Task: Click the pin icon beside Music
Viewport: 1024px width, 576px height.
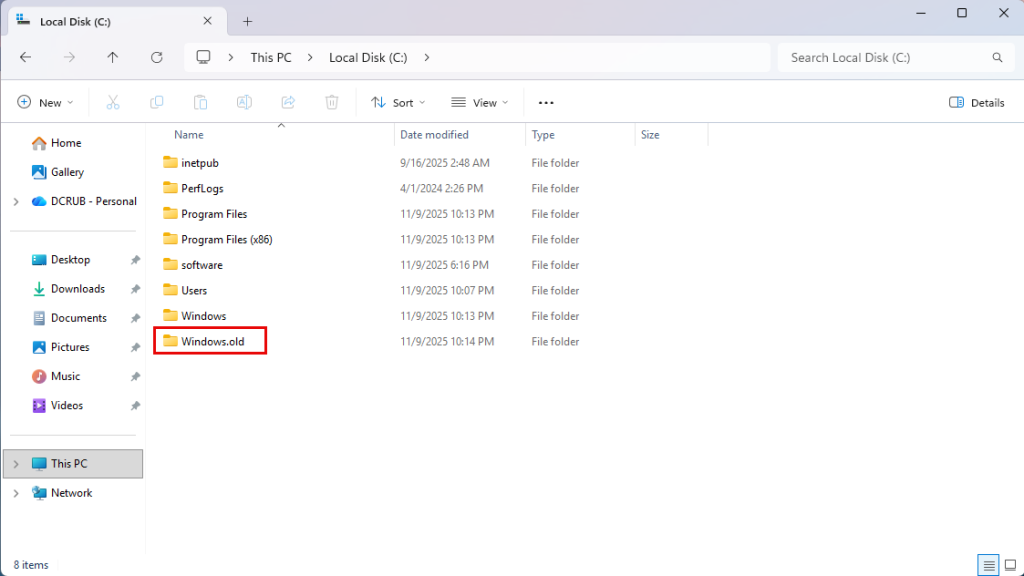Action: click(135, 377)
